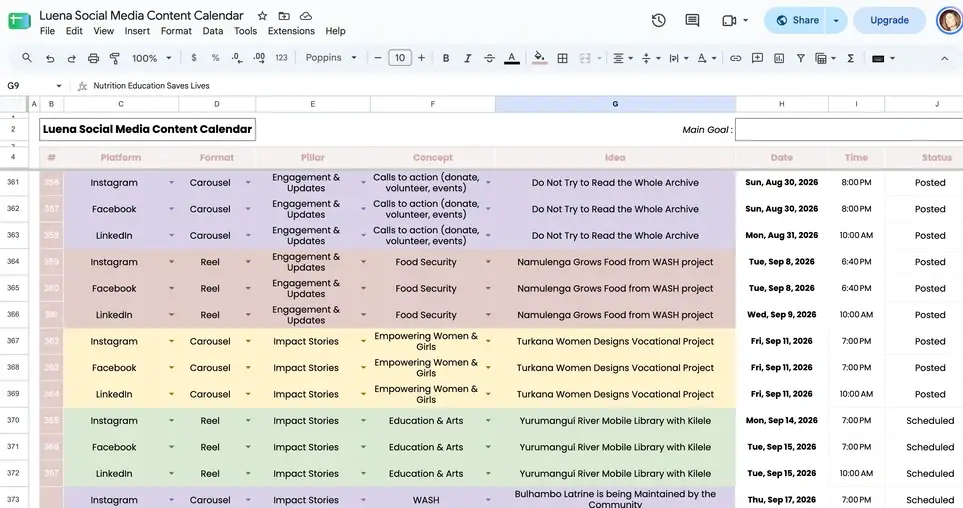Screen dimensions: 963x508
Task: Open the Borders grid icon
Action: pos(562,58)
